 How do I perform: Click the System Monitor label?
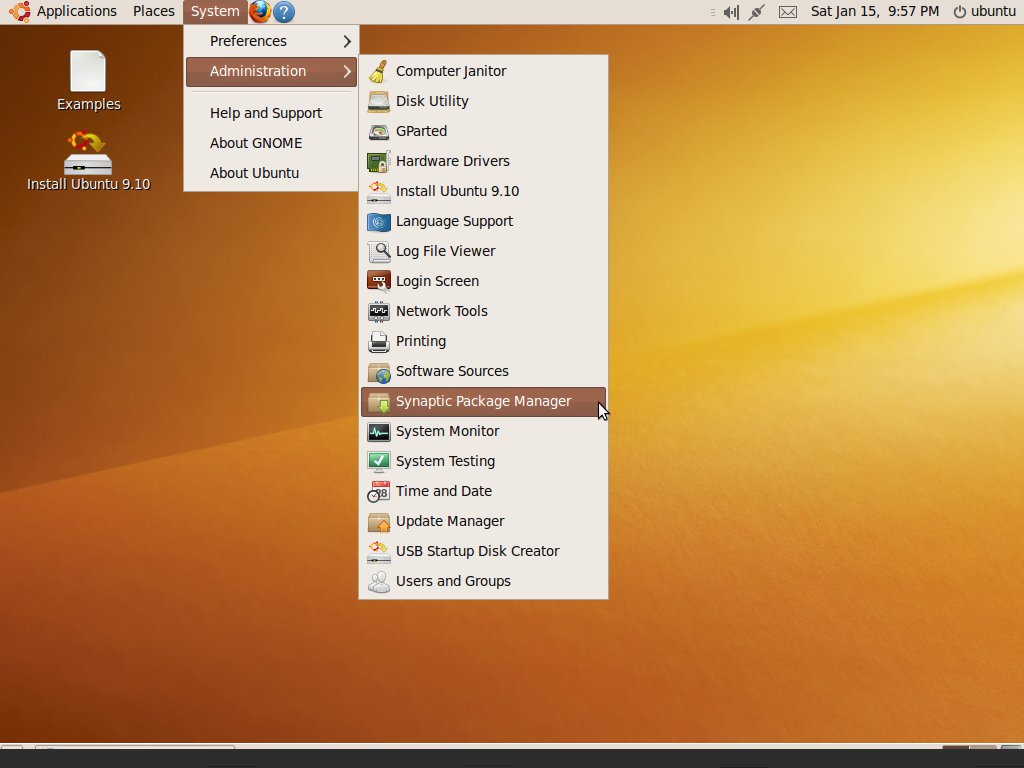(447, 432)
